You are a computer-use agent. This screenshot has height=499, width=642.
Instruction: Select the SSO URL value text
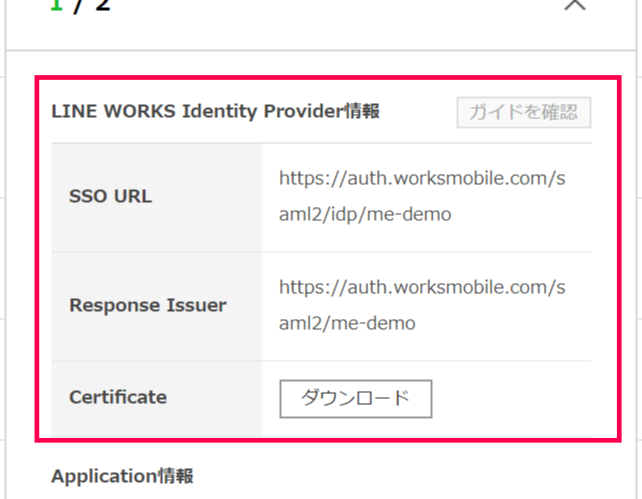point(422,196)
